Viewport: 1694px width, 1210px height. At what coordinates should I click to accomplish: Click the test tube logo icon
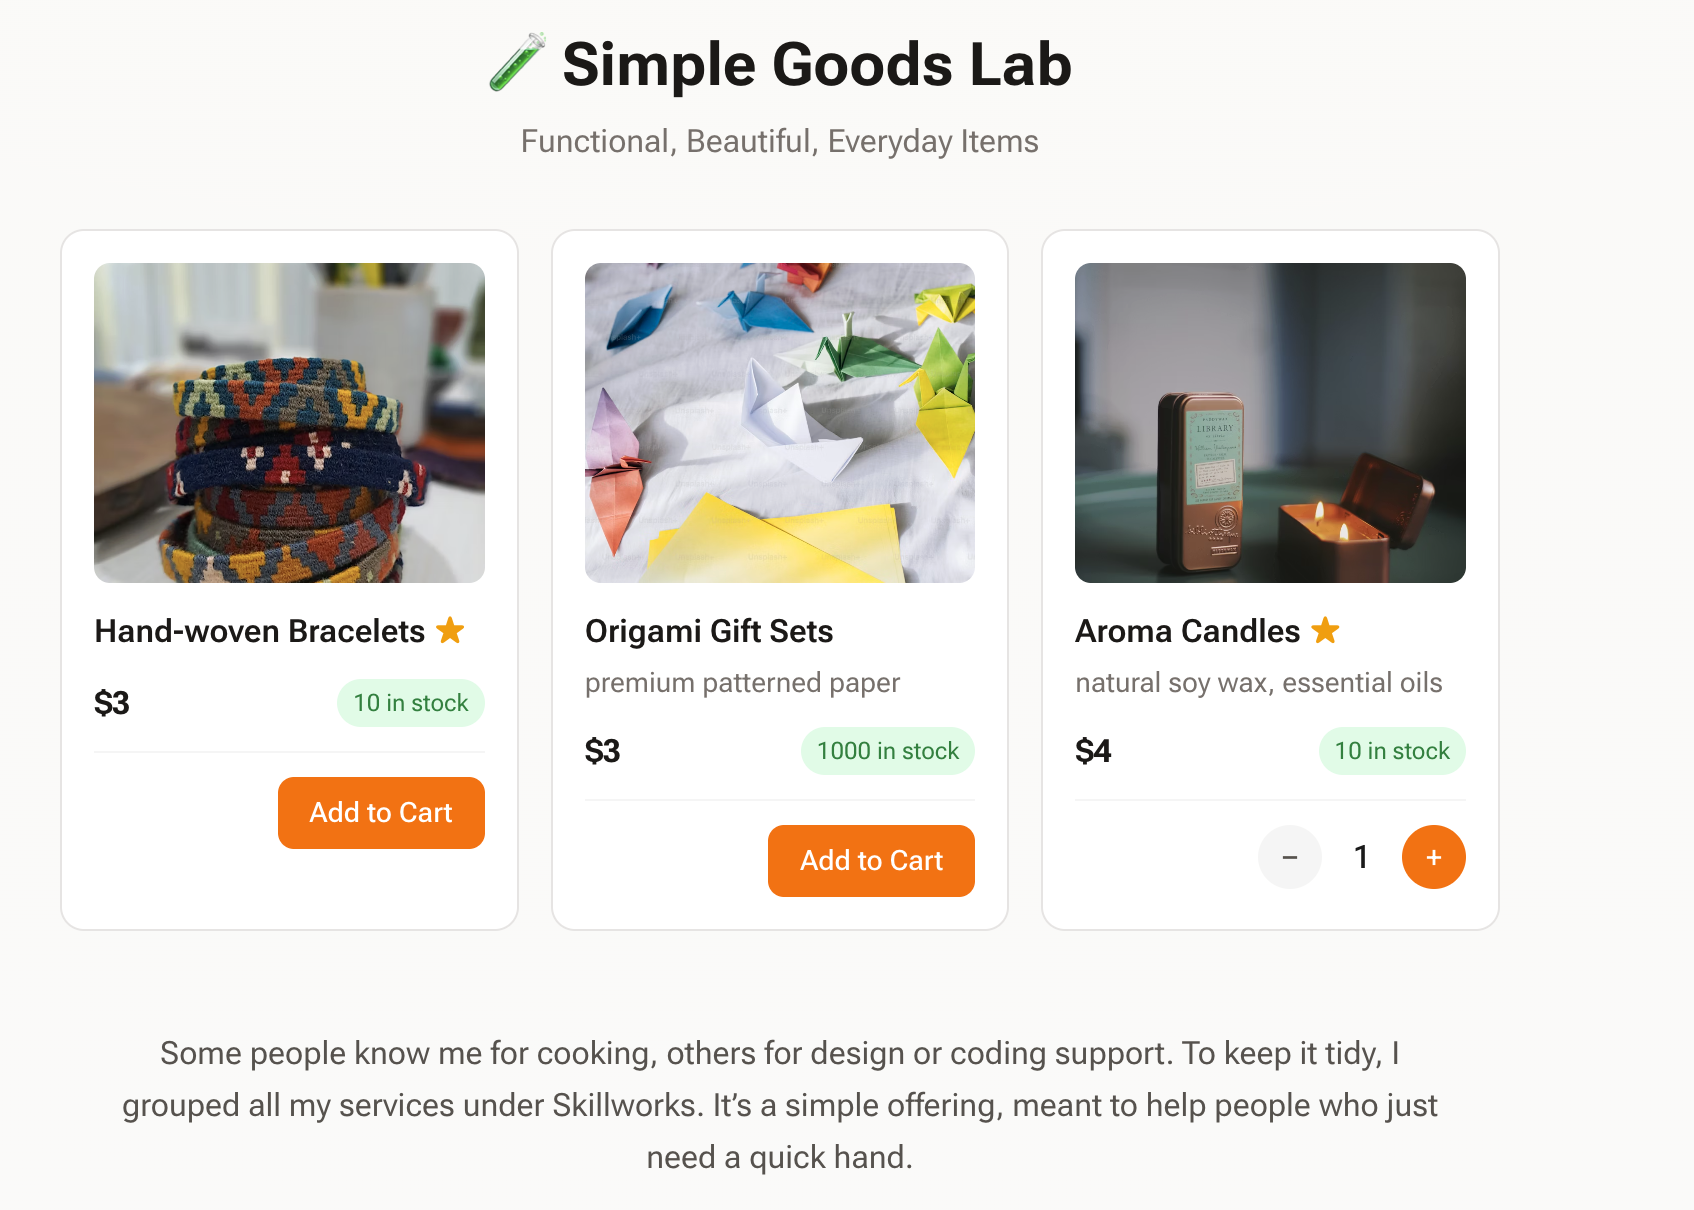coord(517,62)
